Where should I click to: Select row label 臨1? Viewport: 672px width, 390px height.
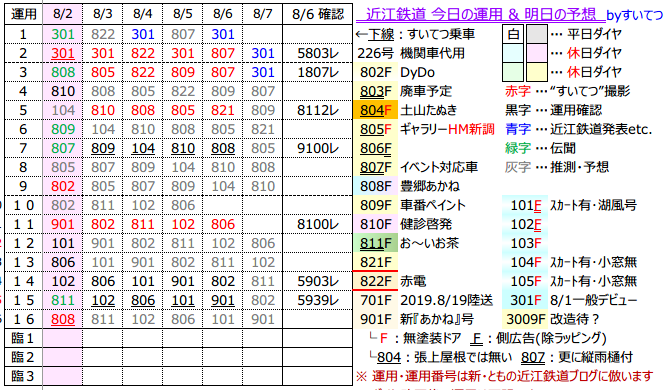coord(24,338)
